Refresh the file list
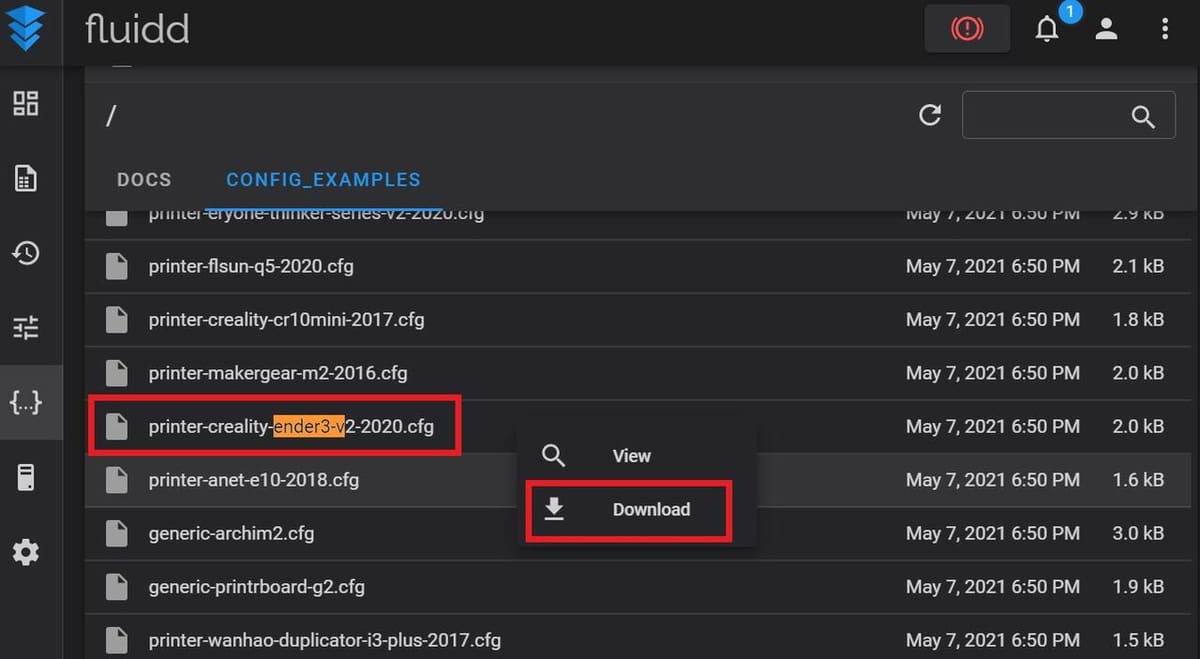 pos(930,115)
